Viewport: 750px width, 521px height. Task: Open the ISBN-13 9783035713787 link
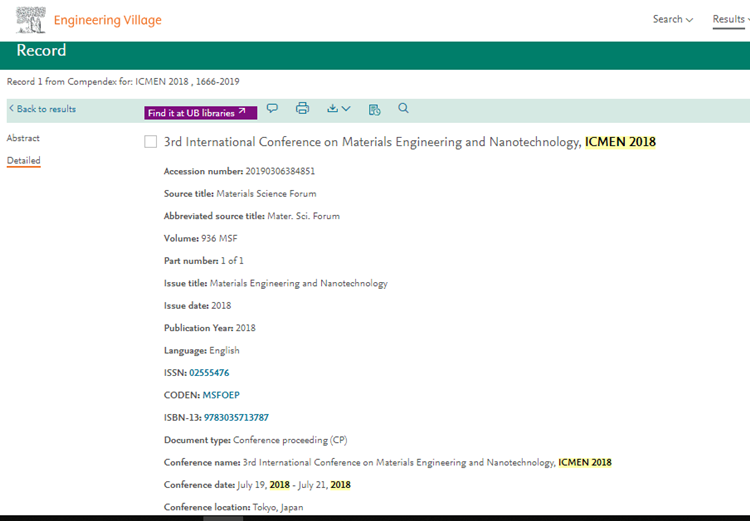236,417
